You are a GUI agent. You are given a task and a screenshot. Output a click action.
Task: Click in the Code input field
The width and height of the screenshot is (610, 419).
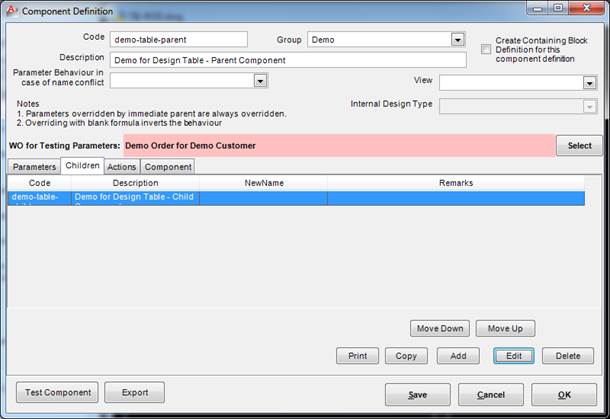pyautogui.click(x=178, y=39)
